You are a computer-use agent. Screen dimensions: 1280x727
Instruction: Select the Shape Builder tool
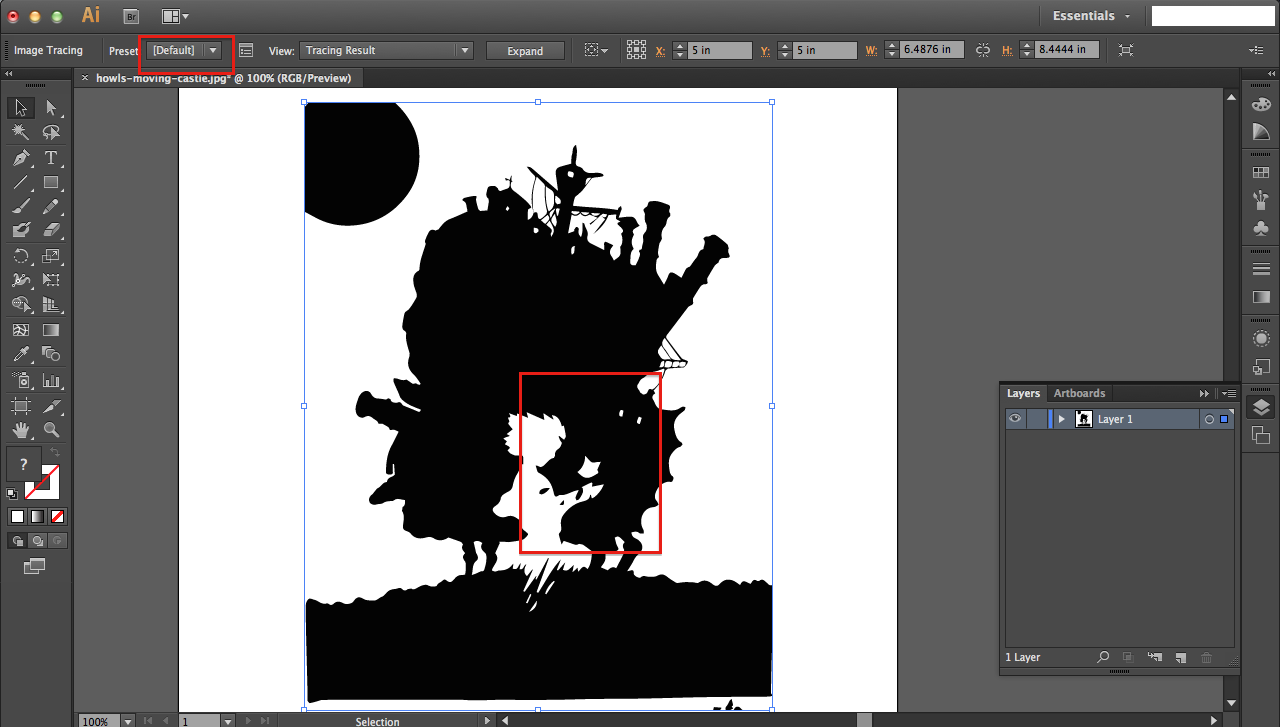(x=21, y=304)
